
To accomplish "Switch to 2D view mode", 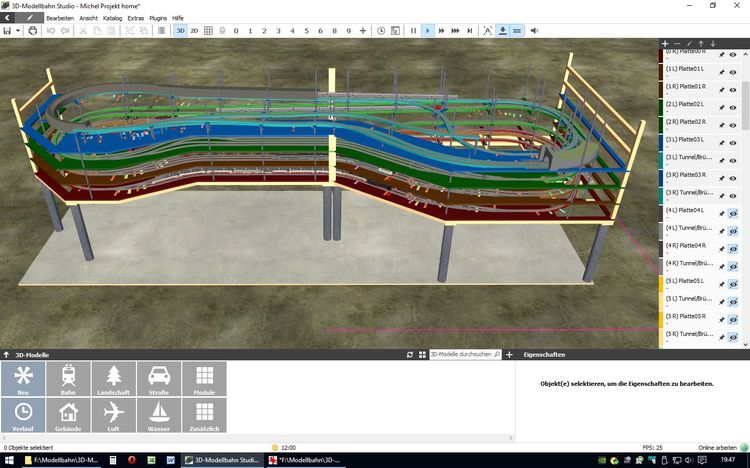I will click(x=194, y=31).
